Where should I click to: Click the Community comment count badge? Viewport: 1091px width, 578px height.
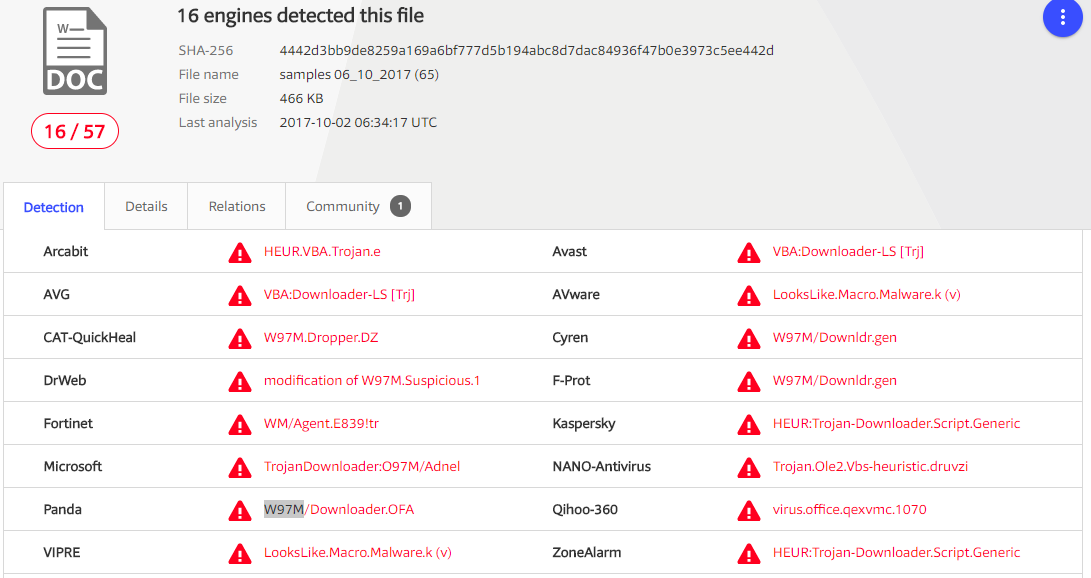coord(400,206)
